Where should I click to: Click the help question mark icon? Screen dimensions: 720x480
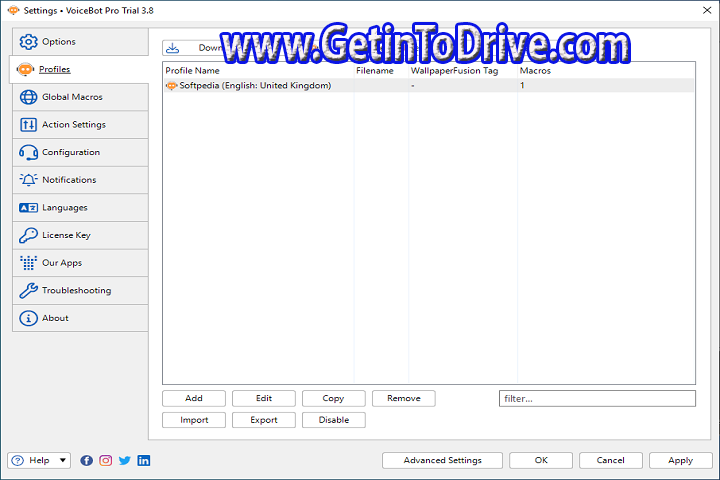click(x=17, y=460)
